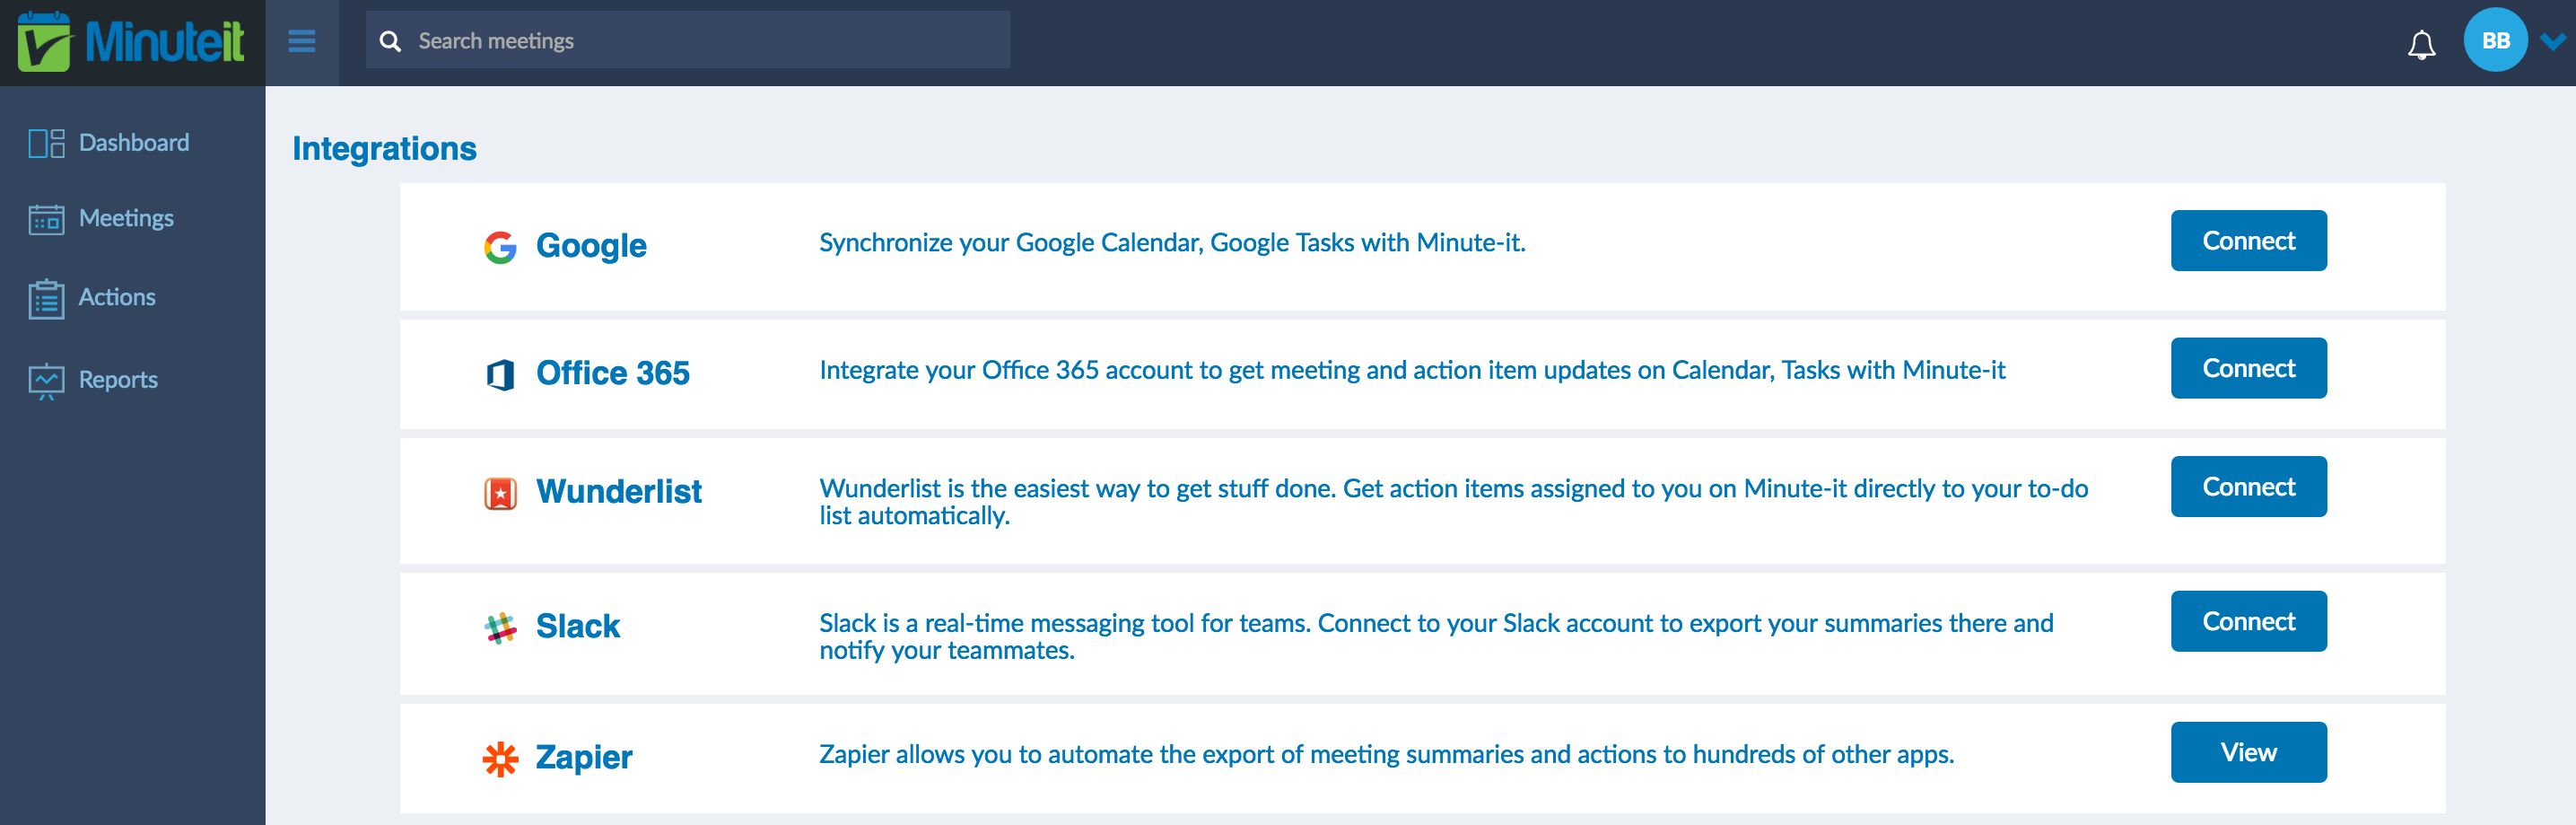
Task: Toggle the hamburger sidebar menu
Action: (x=302, y=41)
